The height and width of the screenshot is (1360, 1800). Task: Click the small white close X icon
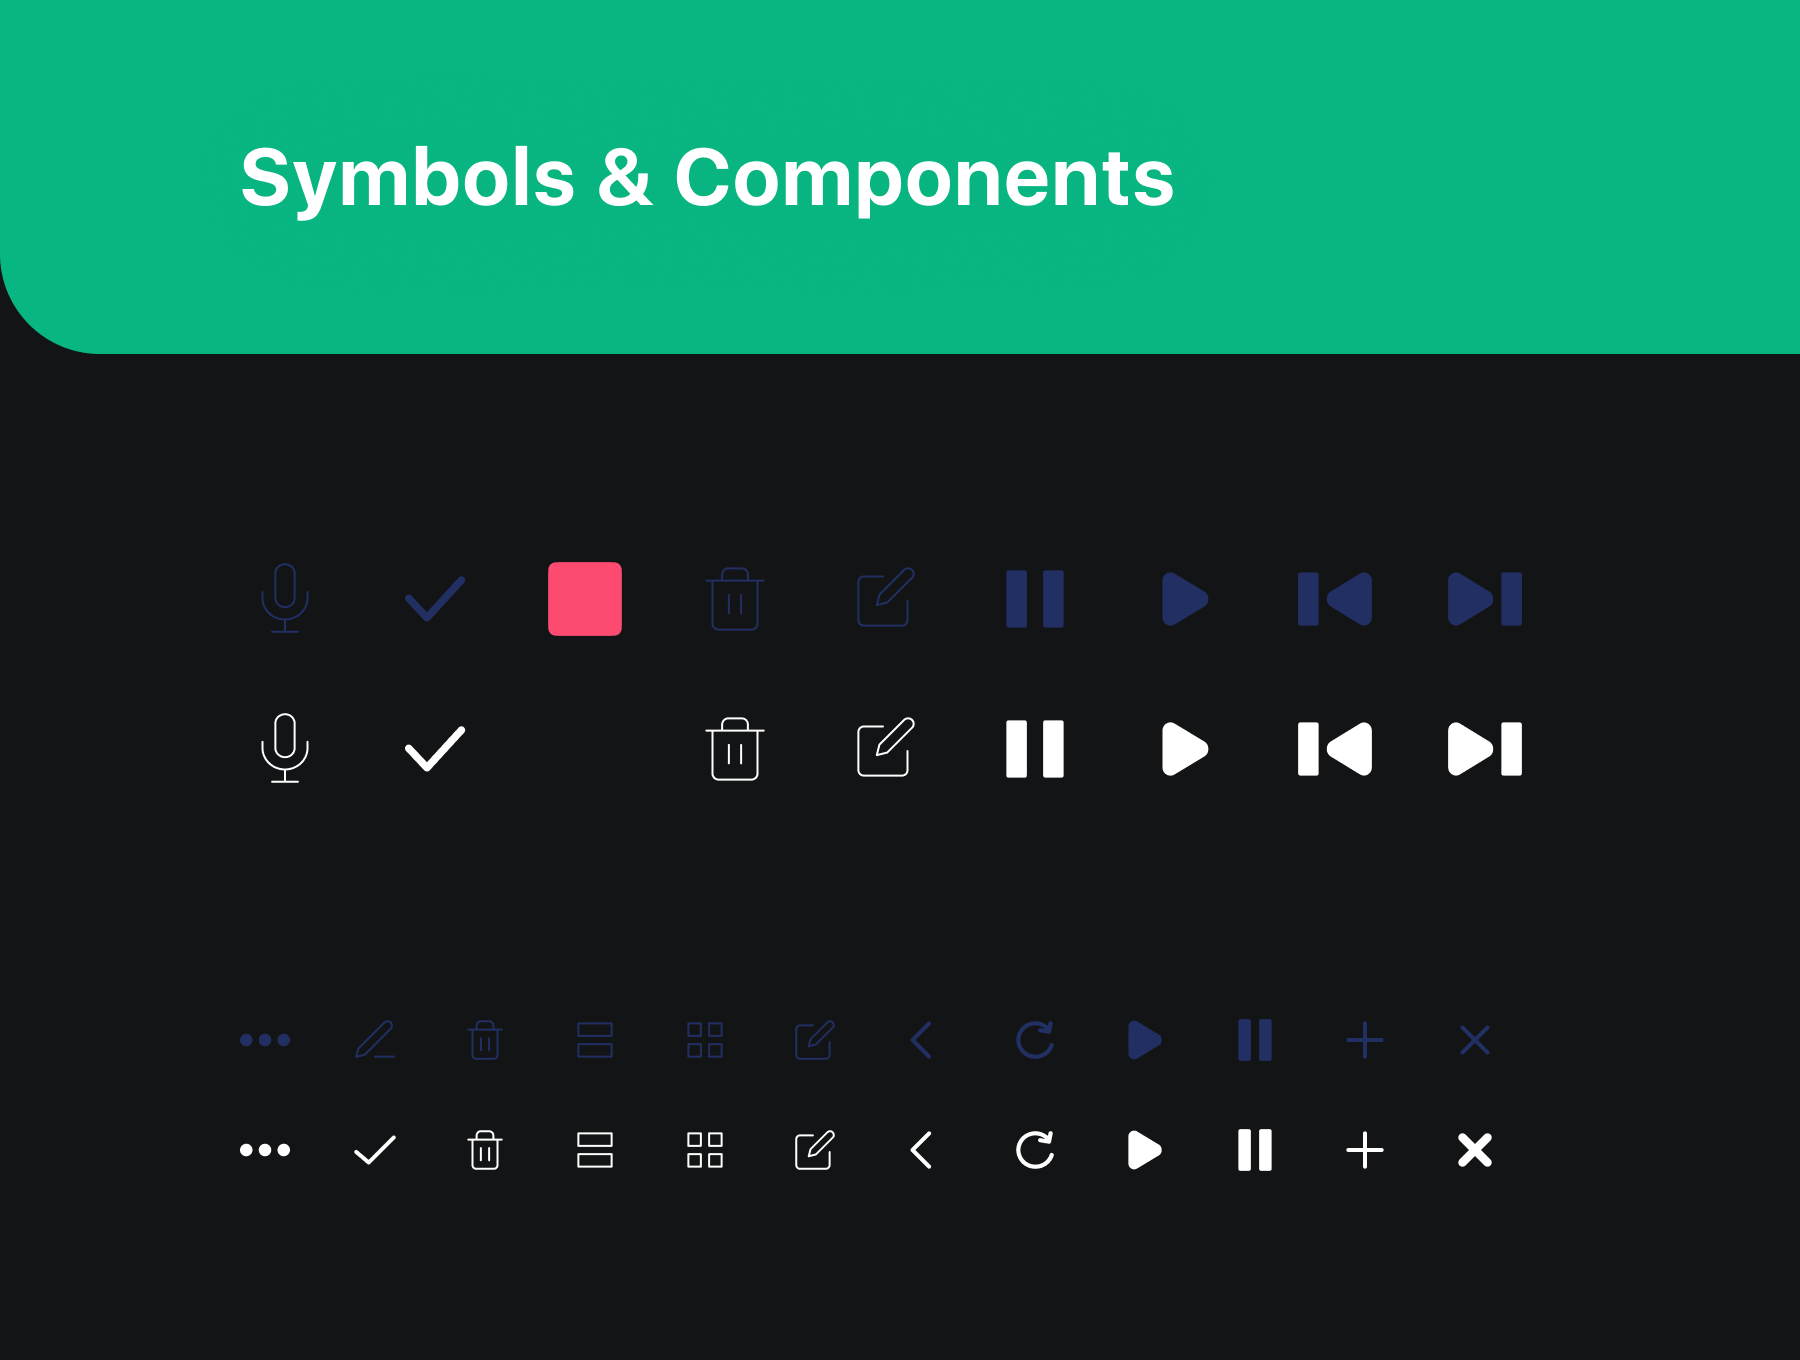click(x=1475, y=1150)
